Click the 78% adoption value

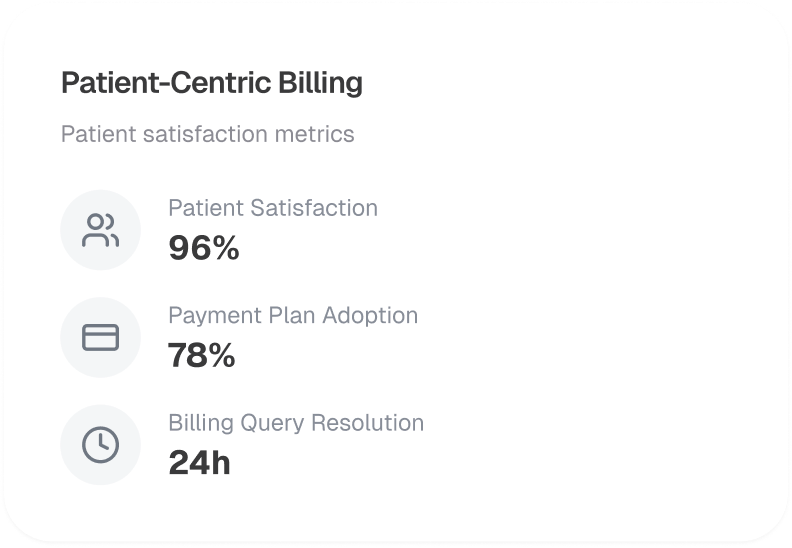(202, 355)
